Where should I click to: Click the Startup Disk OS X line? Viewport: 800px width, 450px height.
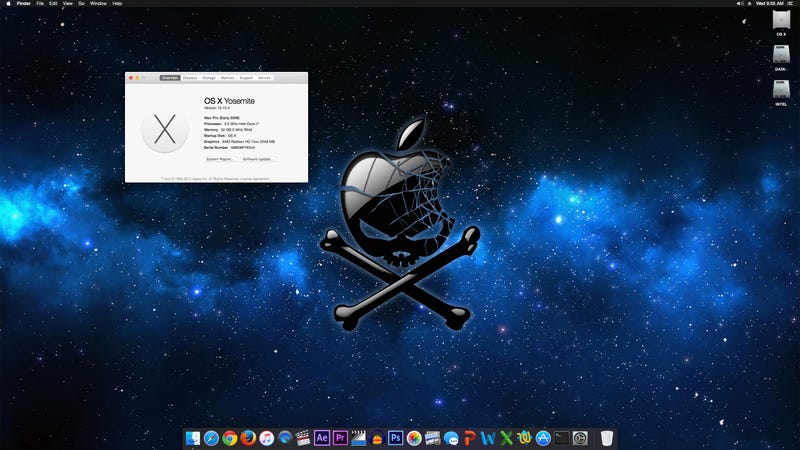point(220,136)
